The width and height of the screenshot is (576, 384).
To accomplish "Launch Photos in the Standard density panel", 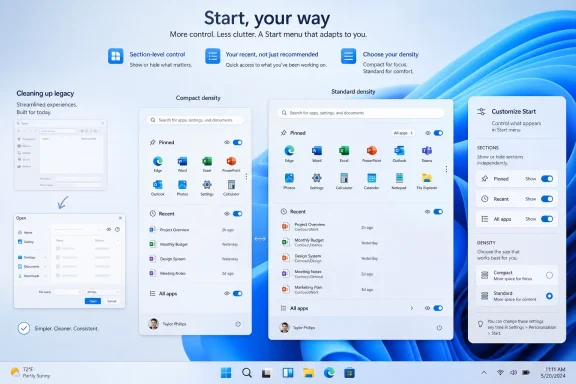I will 289,178.
